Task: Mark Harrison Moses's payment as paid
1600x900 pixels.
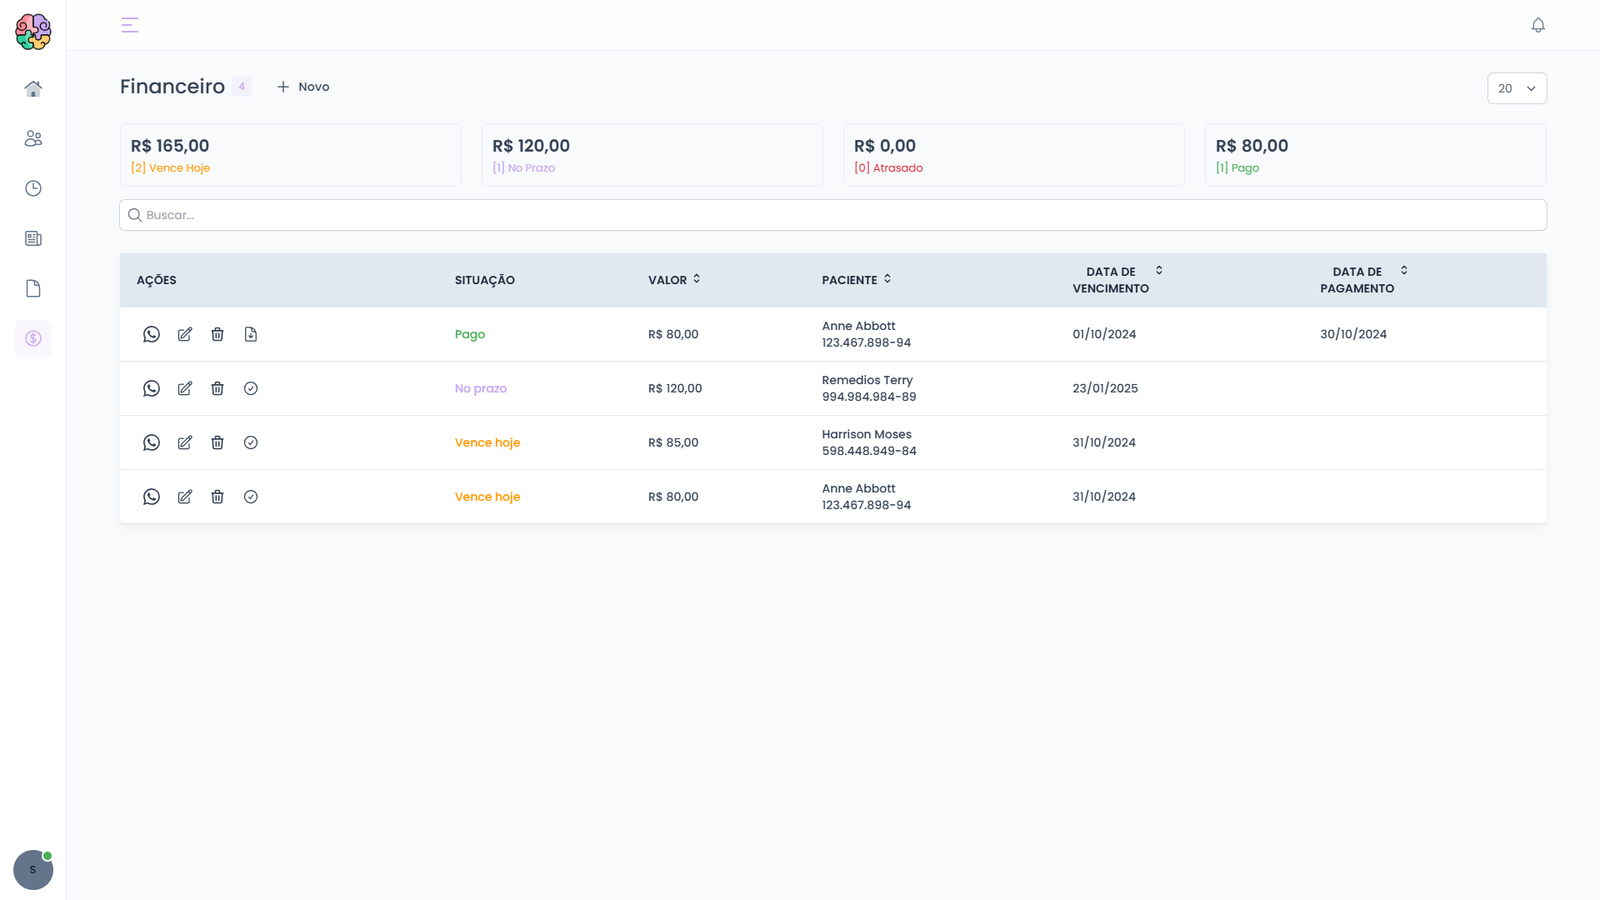Action: tap(251, 442)
